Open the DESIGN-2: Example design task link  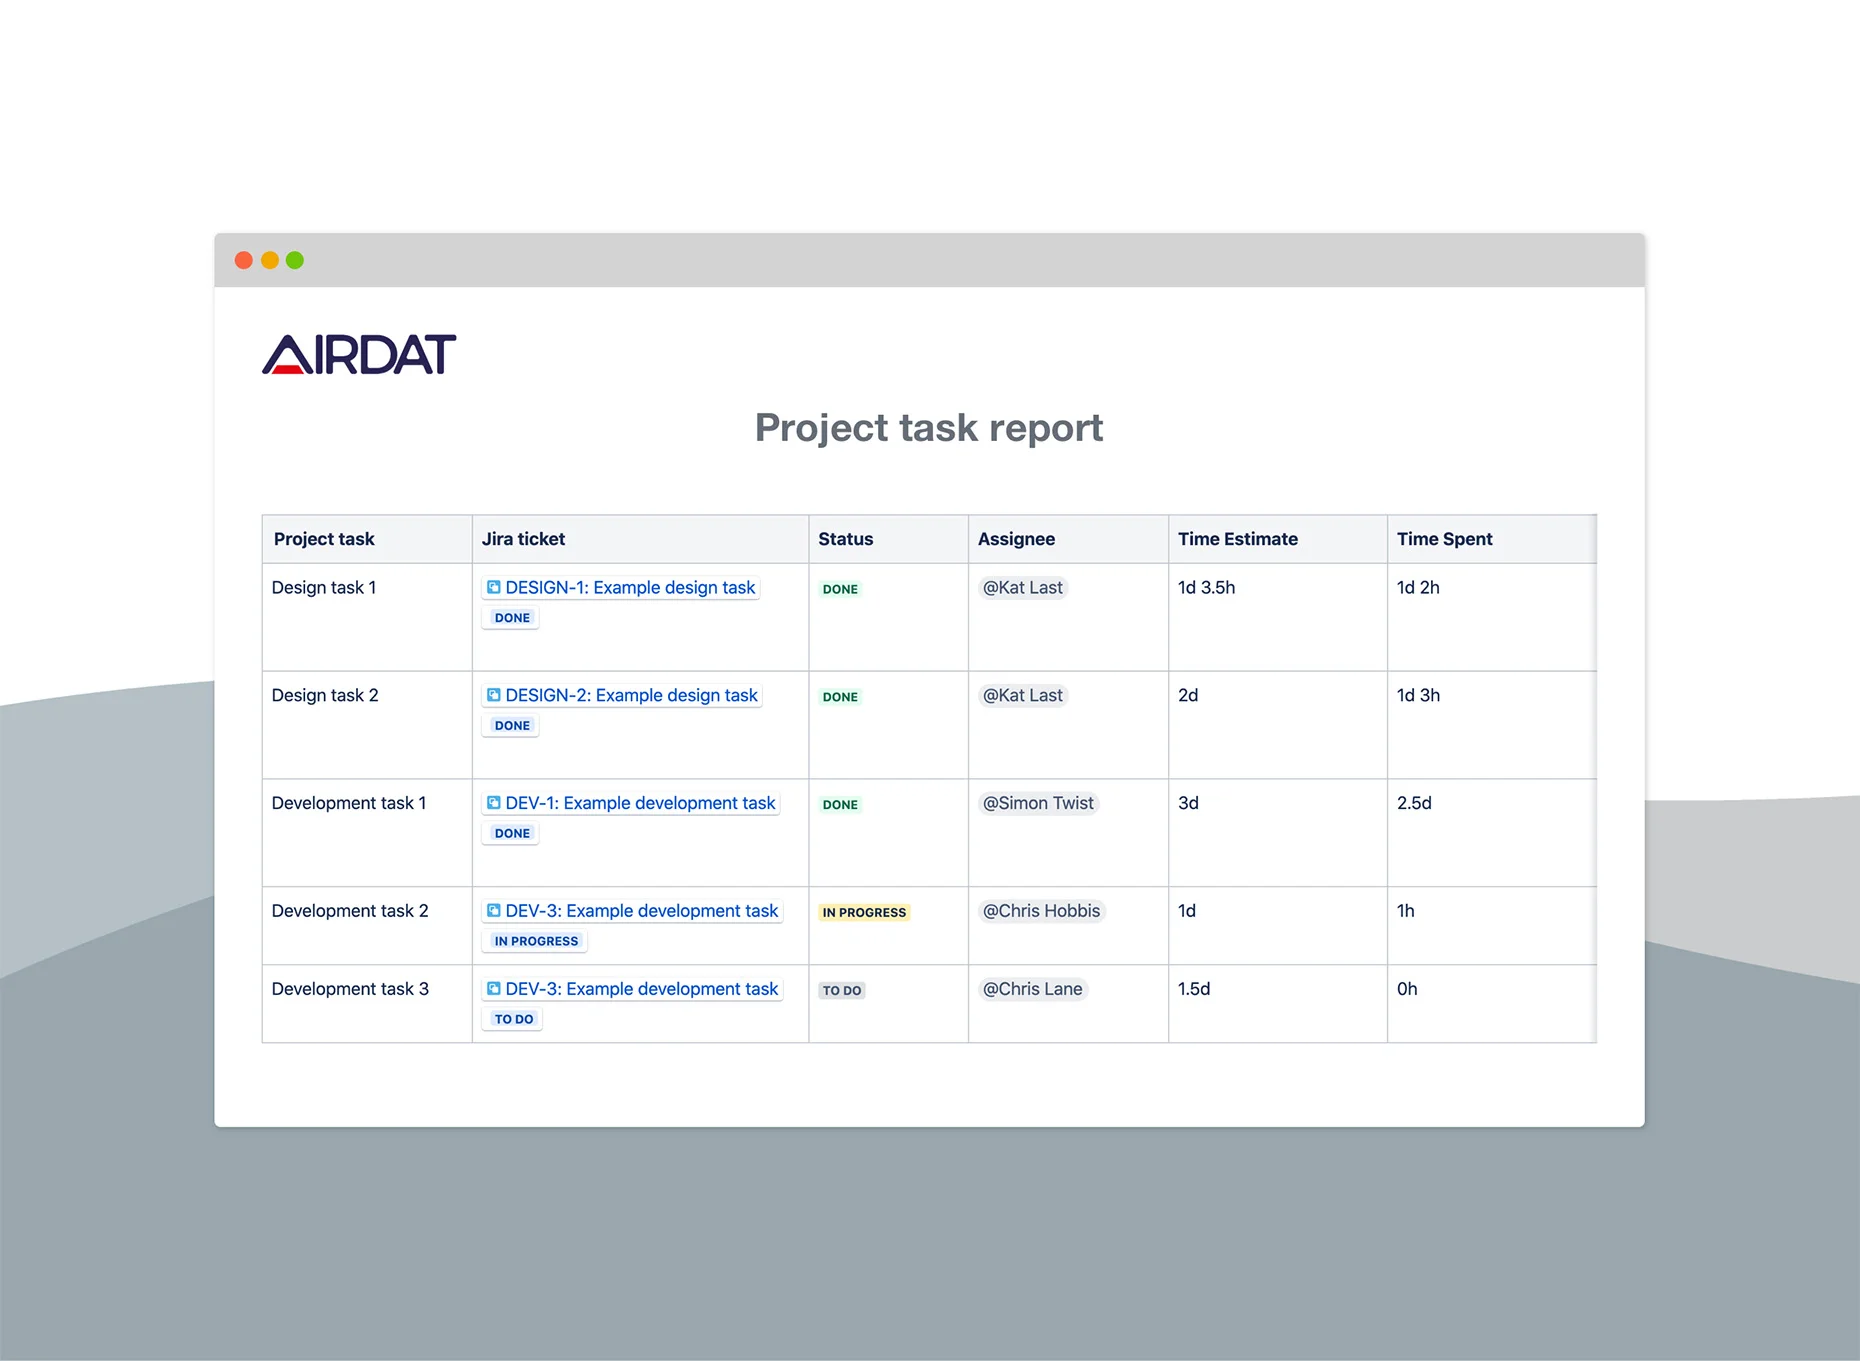coord(631,696)
